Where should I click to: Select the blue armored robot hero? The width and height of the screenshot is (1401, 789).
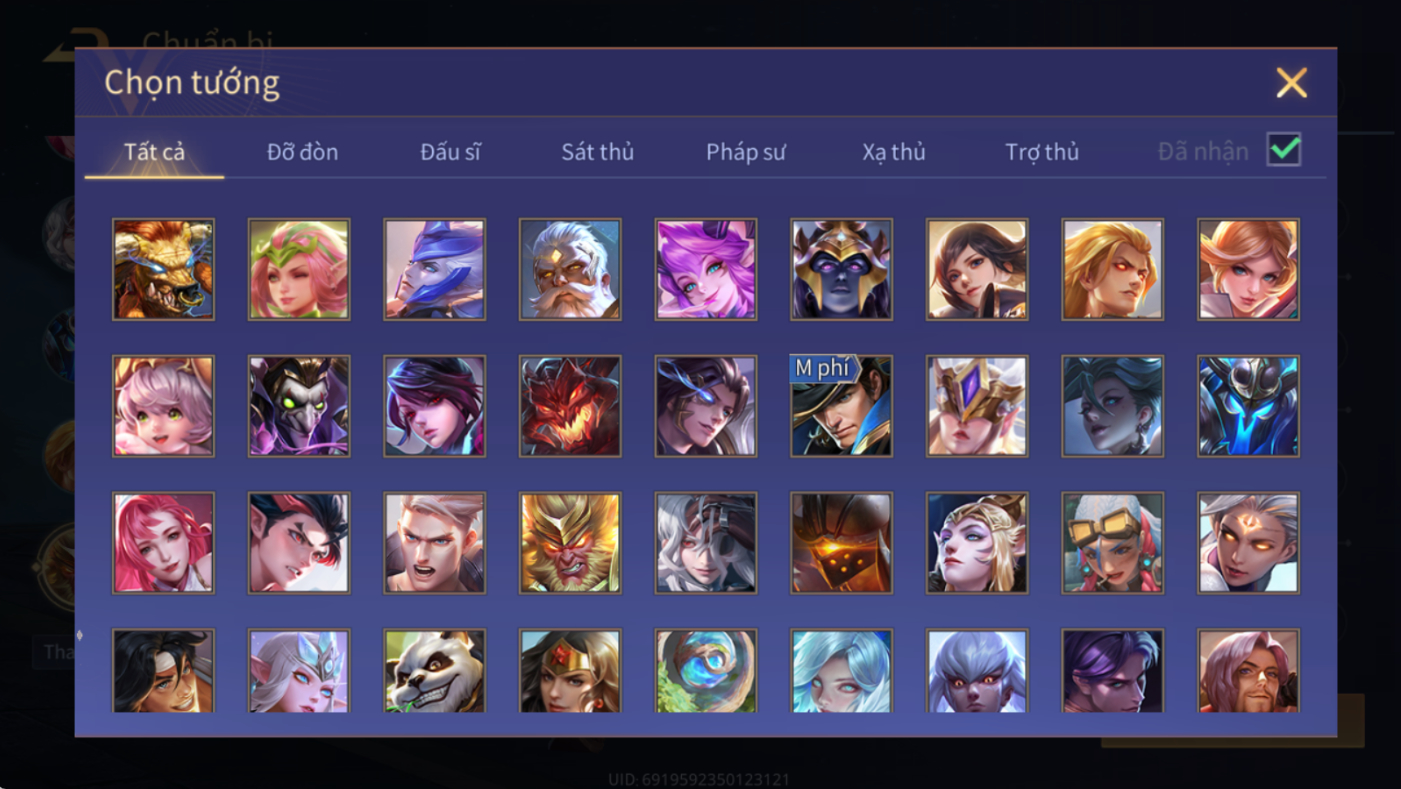pyautogui.click(x=1248, y=406)
